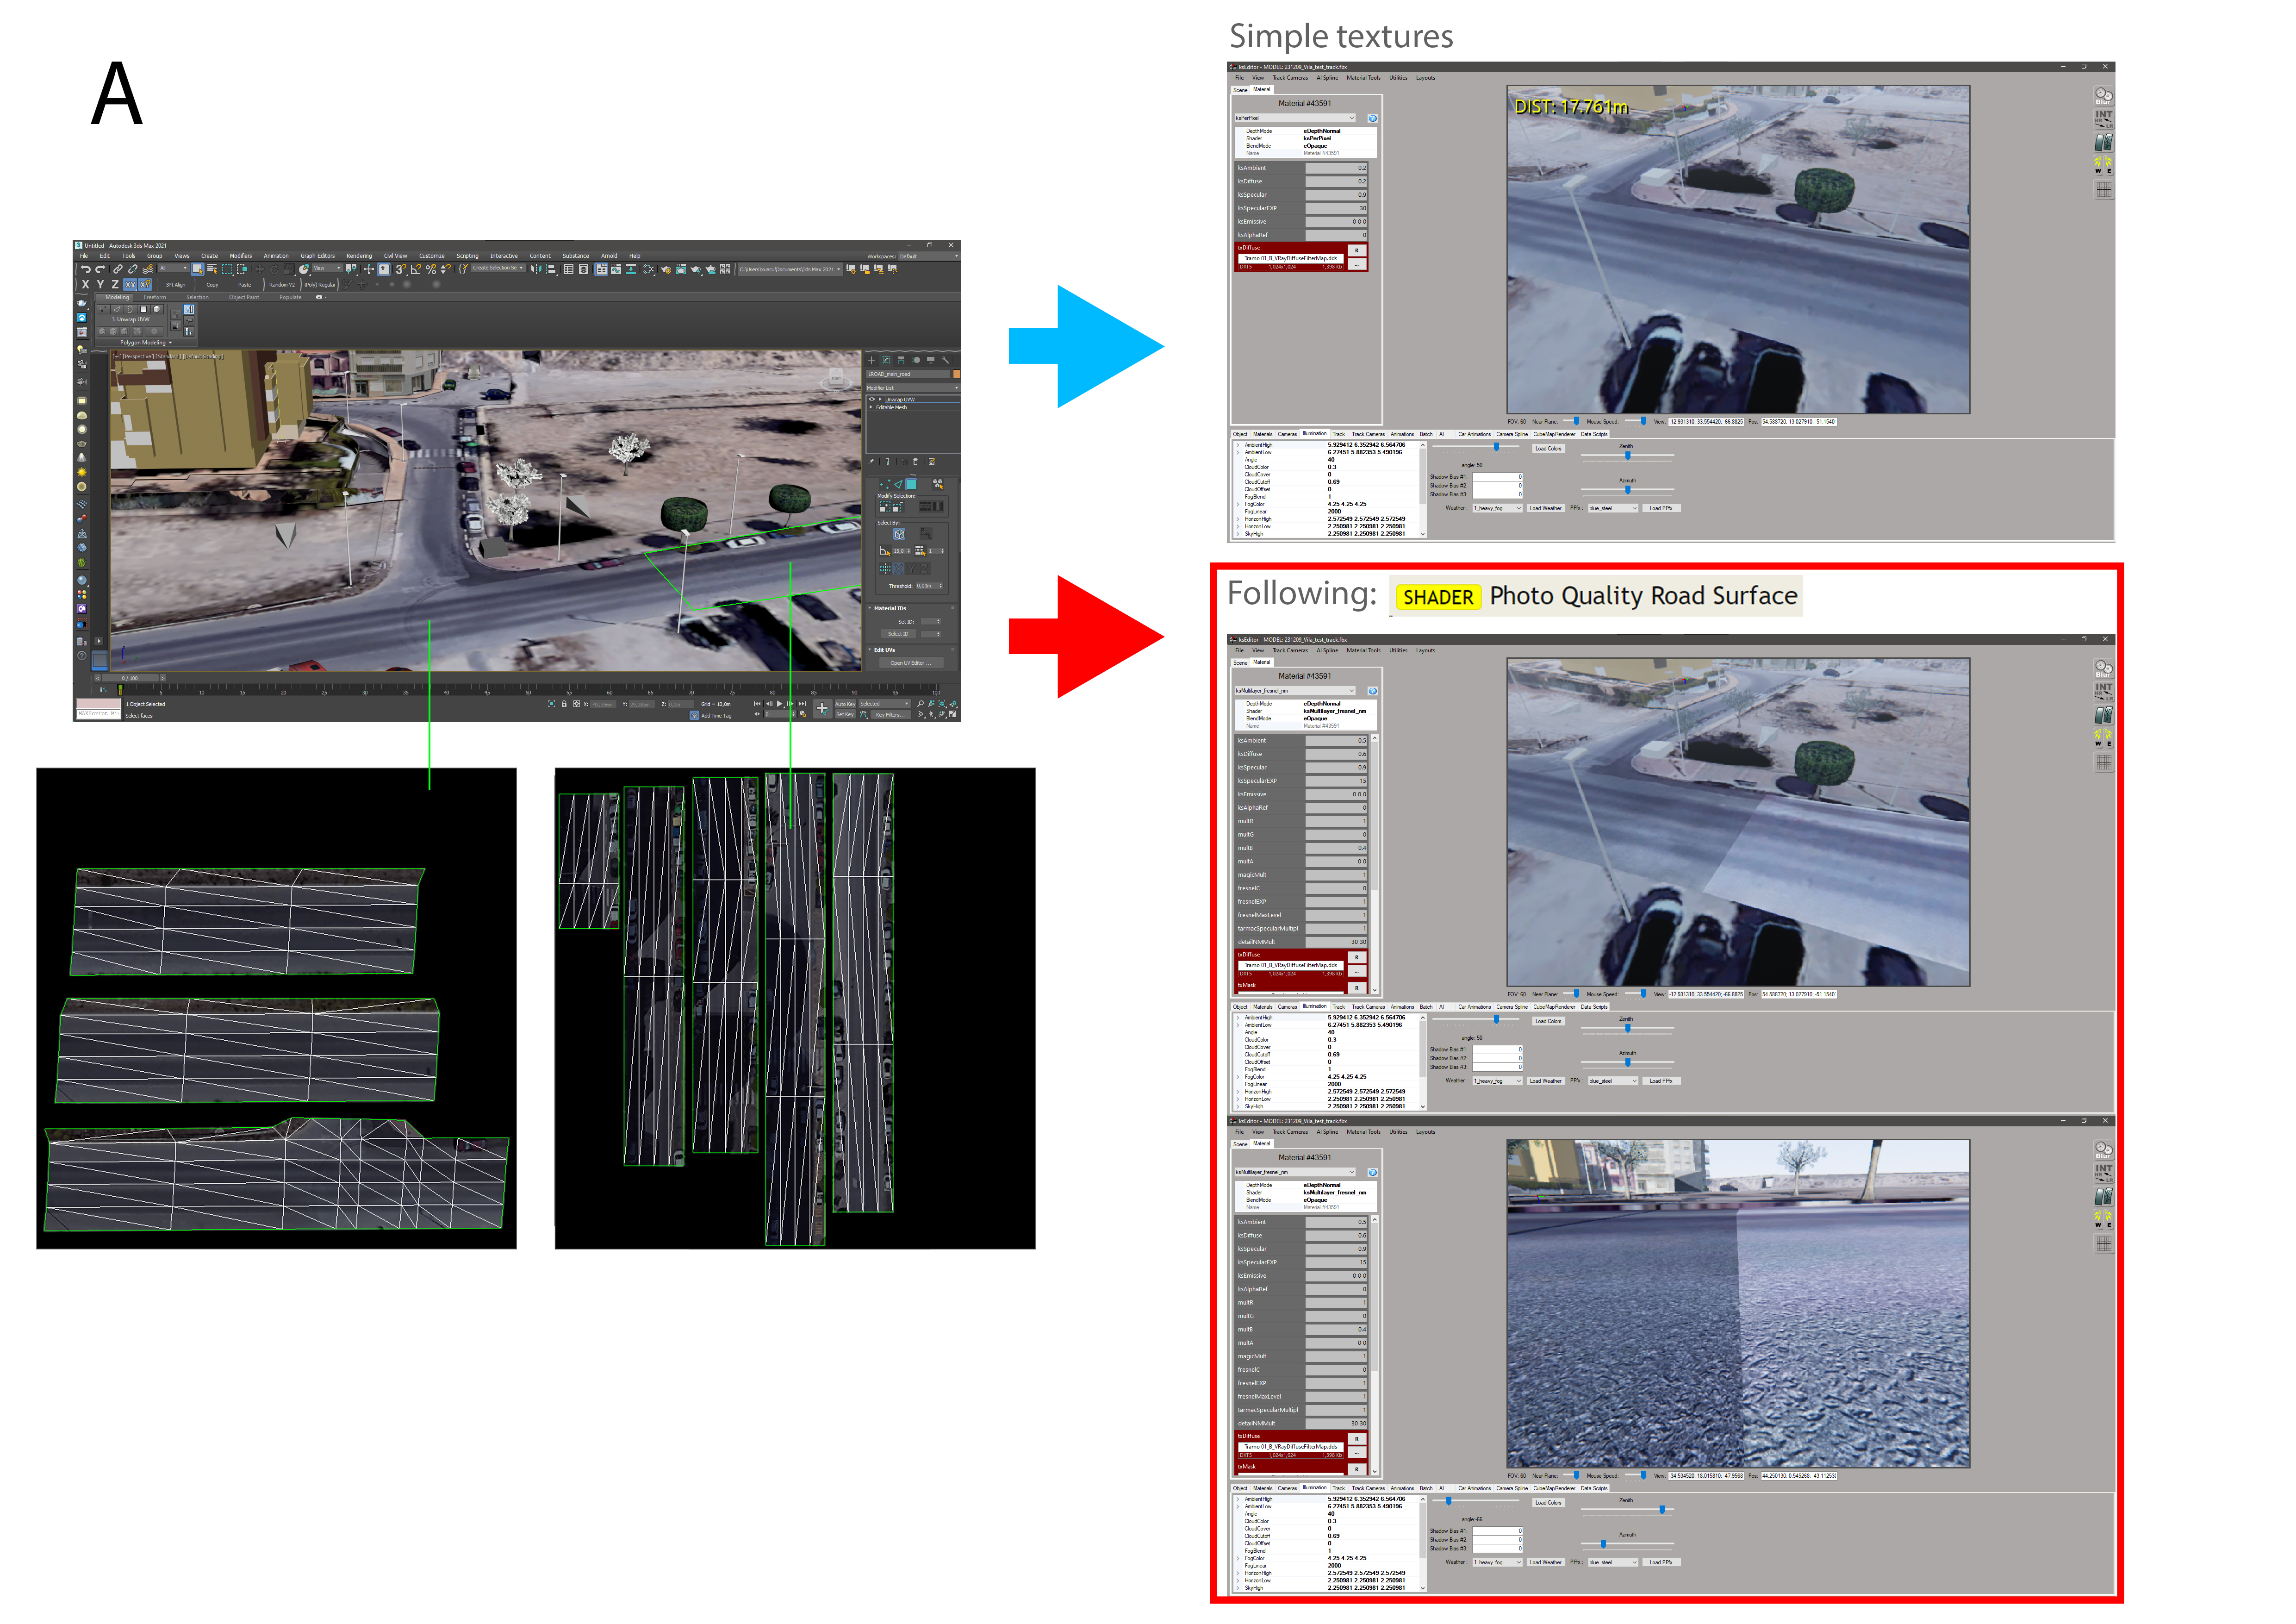Click the Undo arrow in 3ds Max toolbar
This screenshot has width=2296, height=1624.
click(86, 269)
